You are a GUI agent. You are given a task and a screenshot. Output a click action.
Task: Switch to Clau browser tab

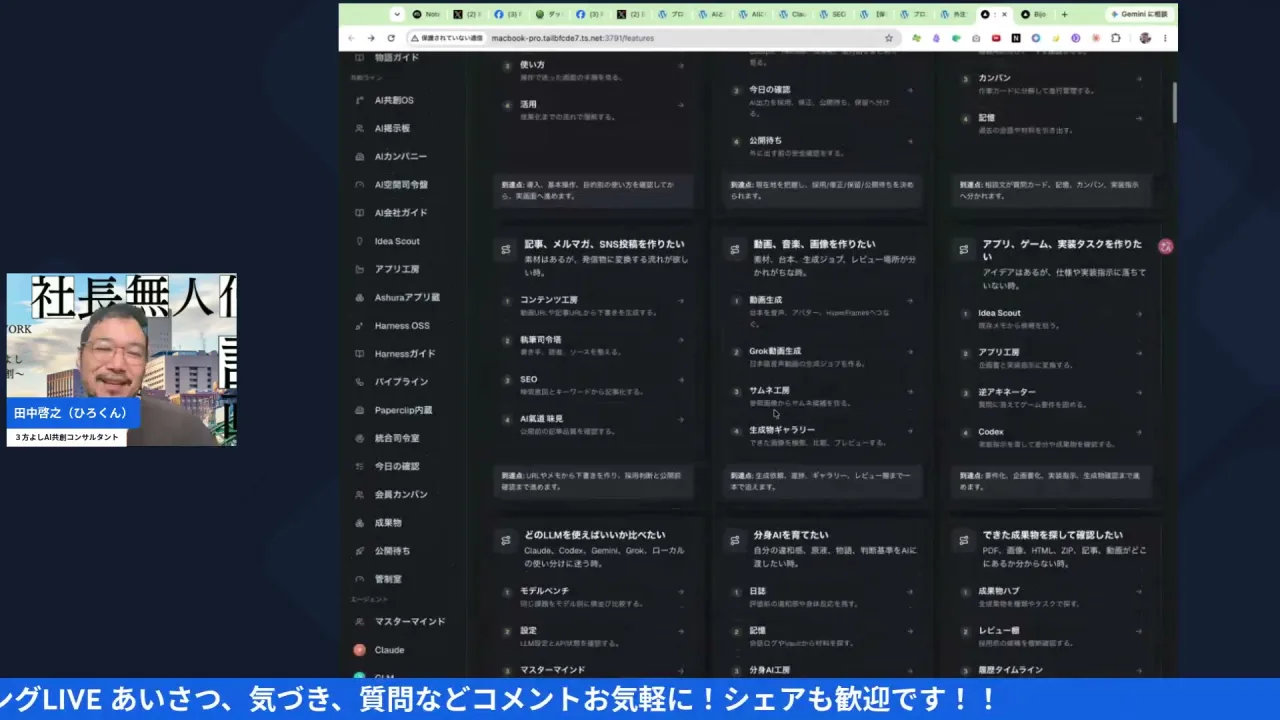(792, 14)
